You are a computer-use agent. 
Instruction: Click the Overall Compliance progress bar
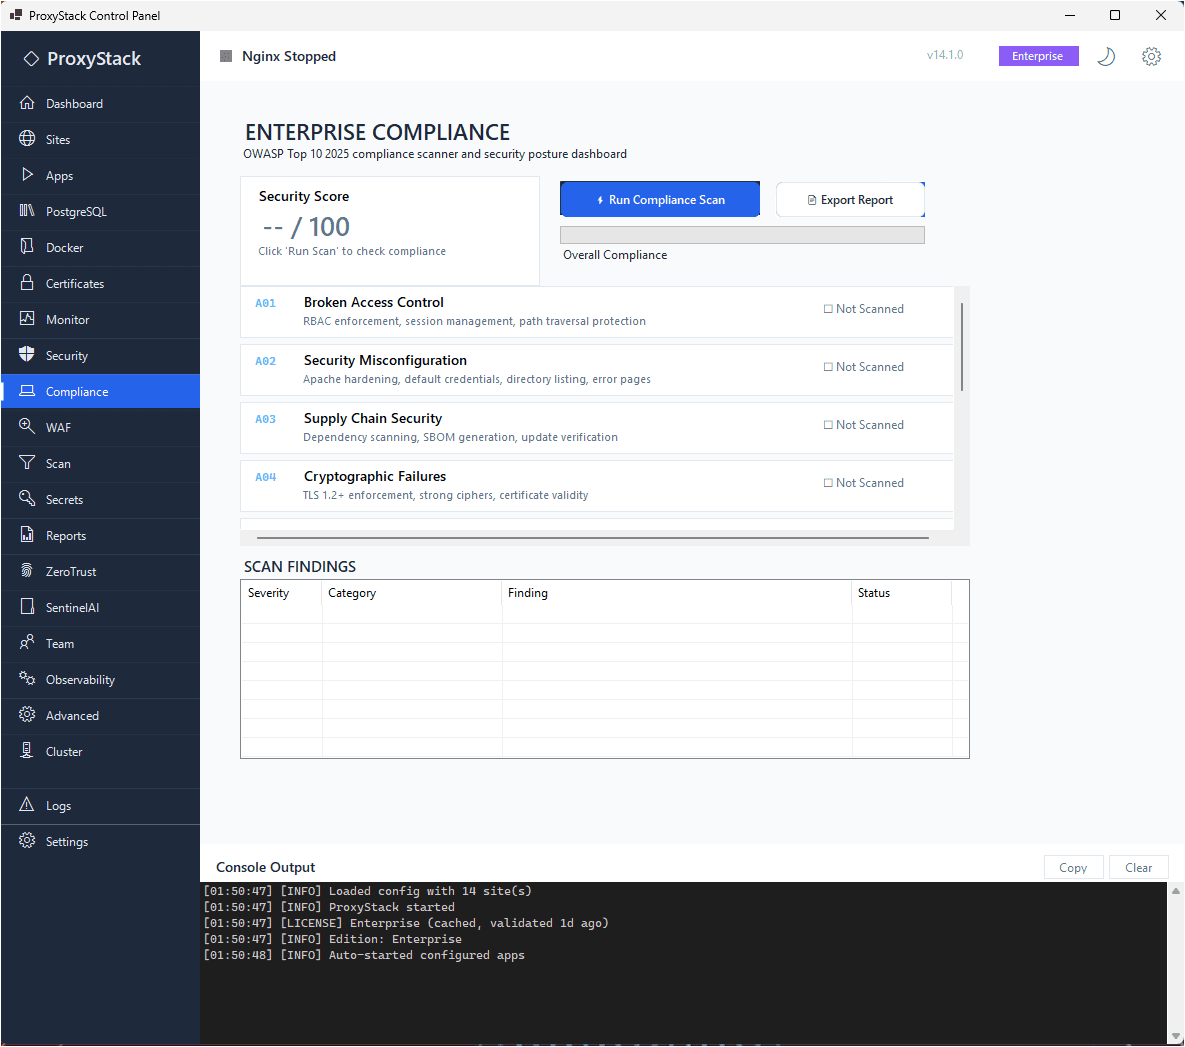tap(742, 234)
